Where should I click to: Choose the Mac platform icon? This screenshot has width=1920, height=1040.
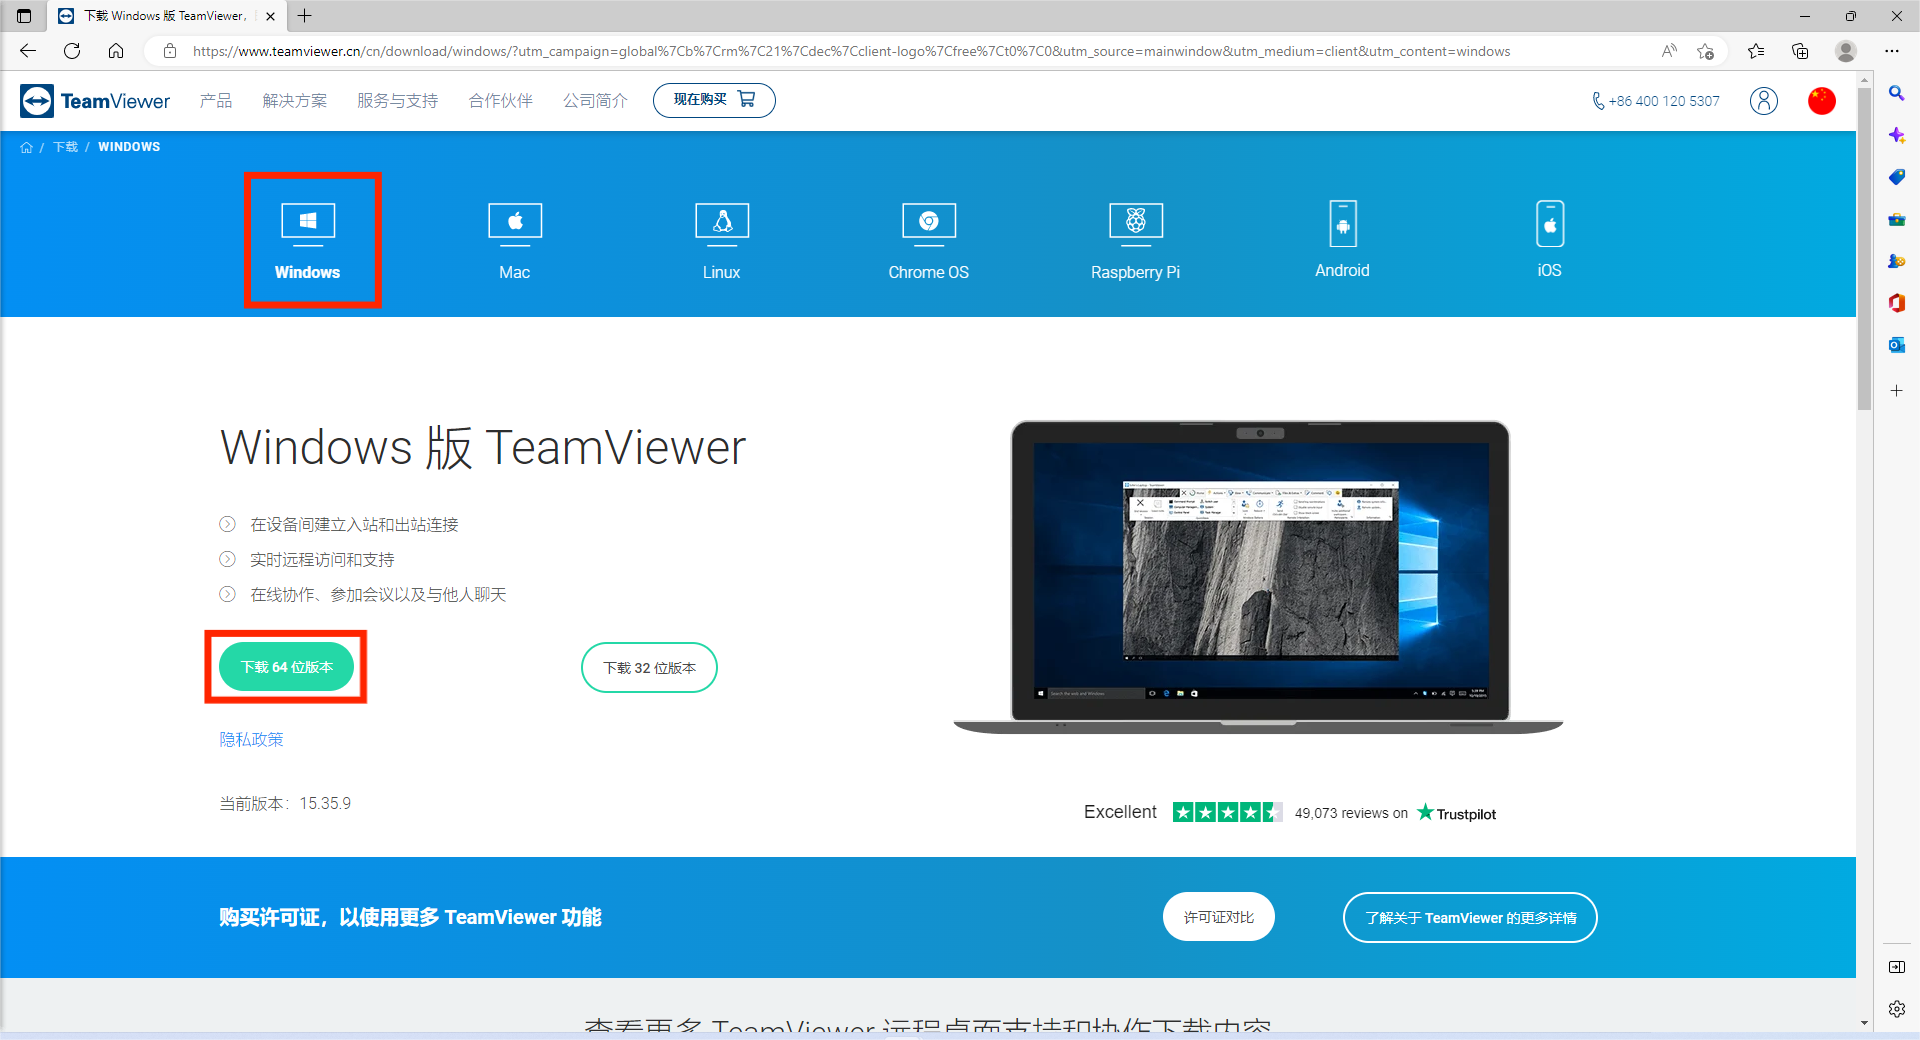click(515, 225)
